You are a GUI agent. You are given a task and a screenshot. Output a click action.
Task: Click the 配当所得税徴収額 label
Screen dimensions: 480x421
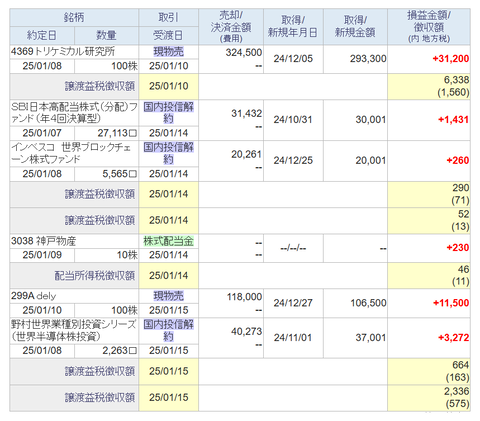(x=95, y=276)
